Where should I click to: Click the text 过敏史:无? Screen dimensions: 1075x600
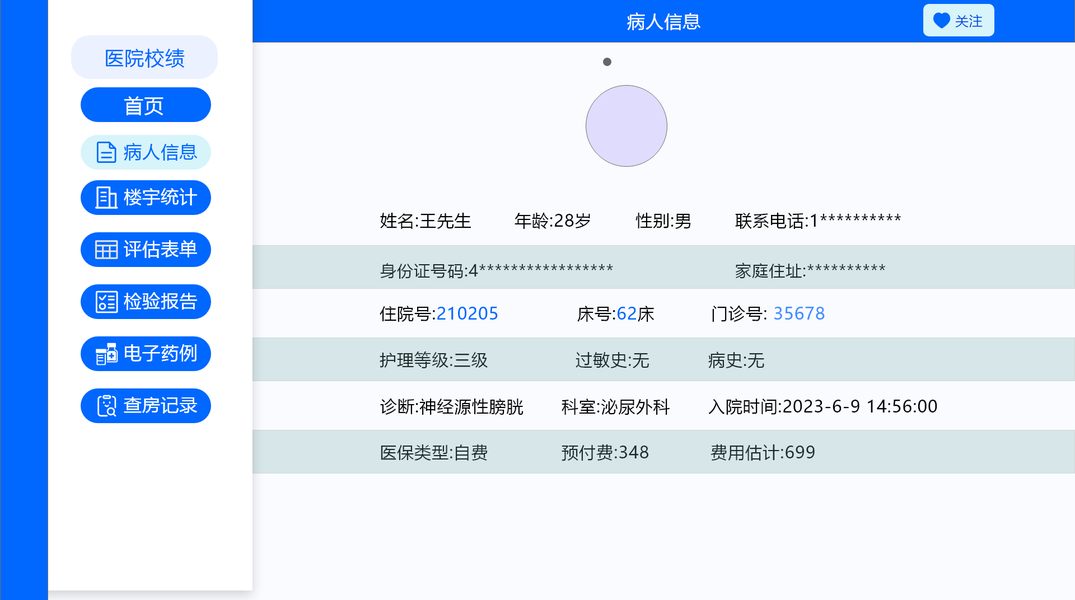point(612,360)
